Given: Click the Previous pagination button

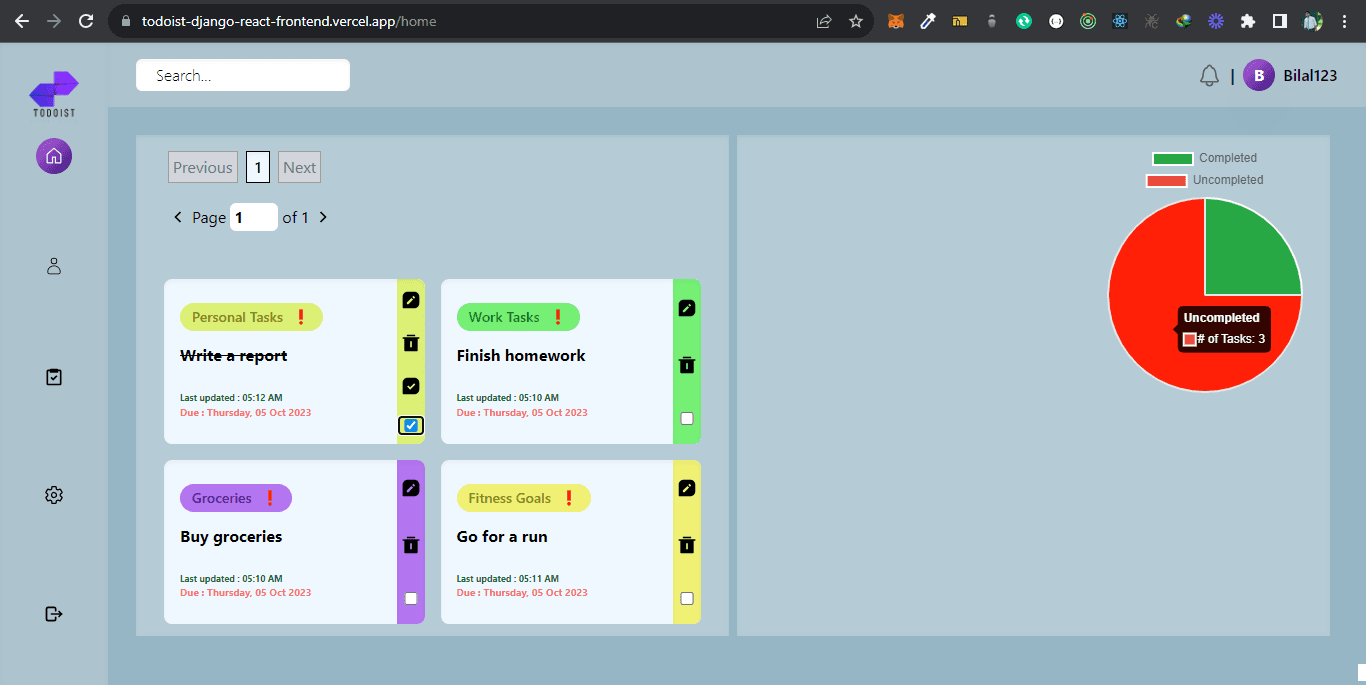Looking at the screenshot, I should tap(203, 168).
